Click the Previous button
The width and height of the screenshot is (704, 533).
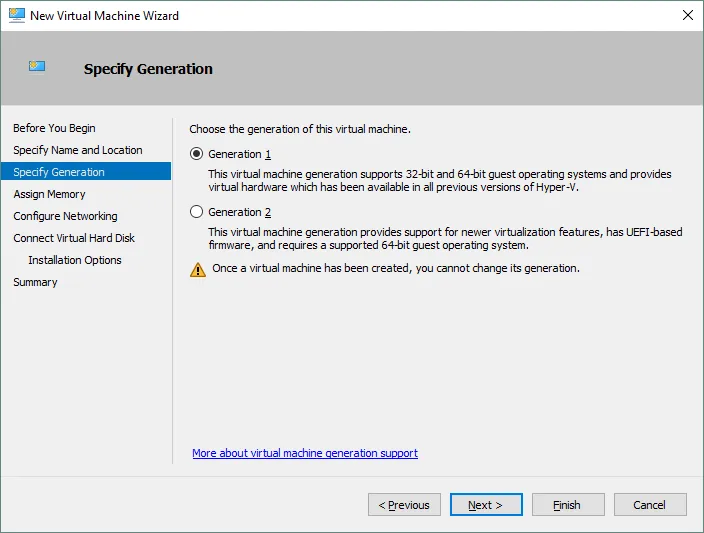pos(404,505)
